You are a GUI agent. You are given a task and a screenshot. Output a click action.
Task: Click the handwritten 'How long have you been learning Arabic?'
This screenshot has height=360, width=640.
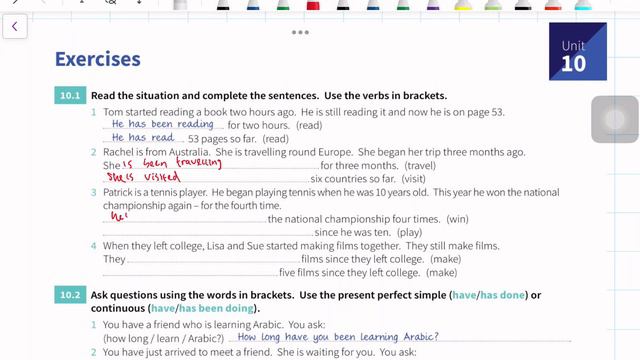tap(338, 337)
